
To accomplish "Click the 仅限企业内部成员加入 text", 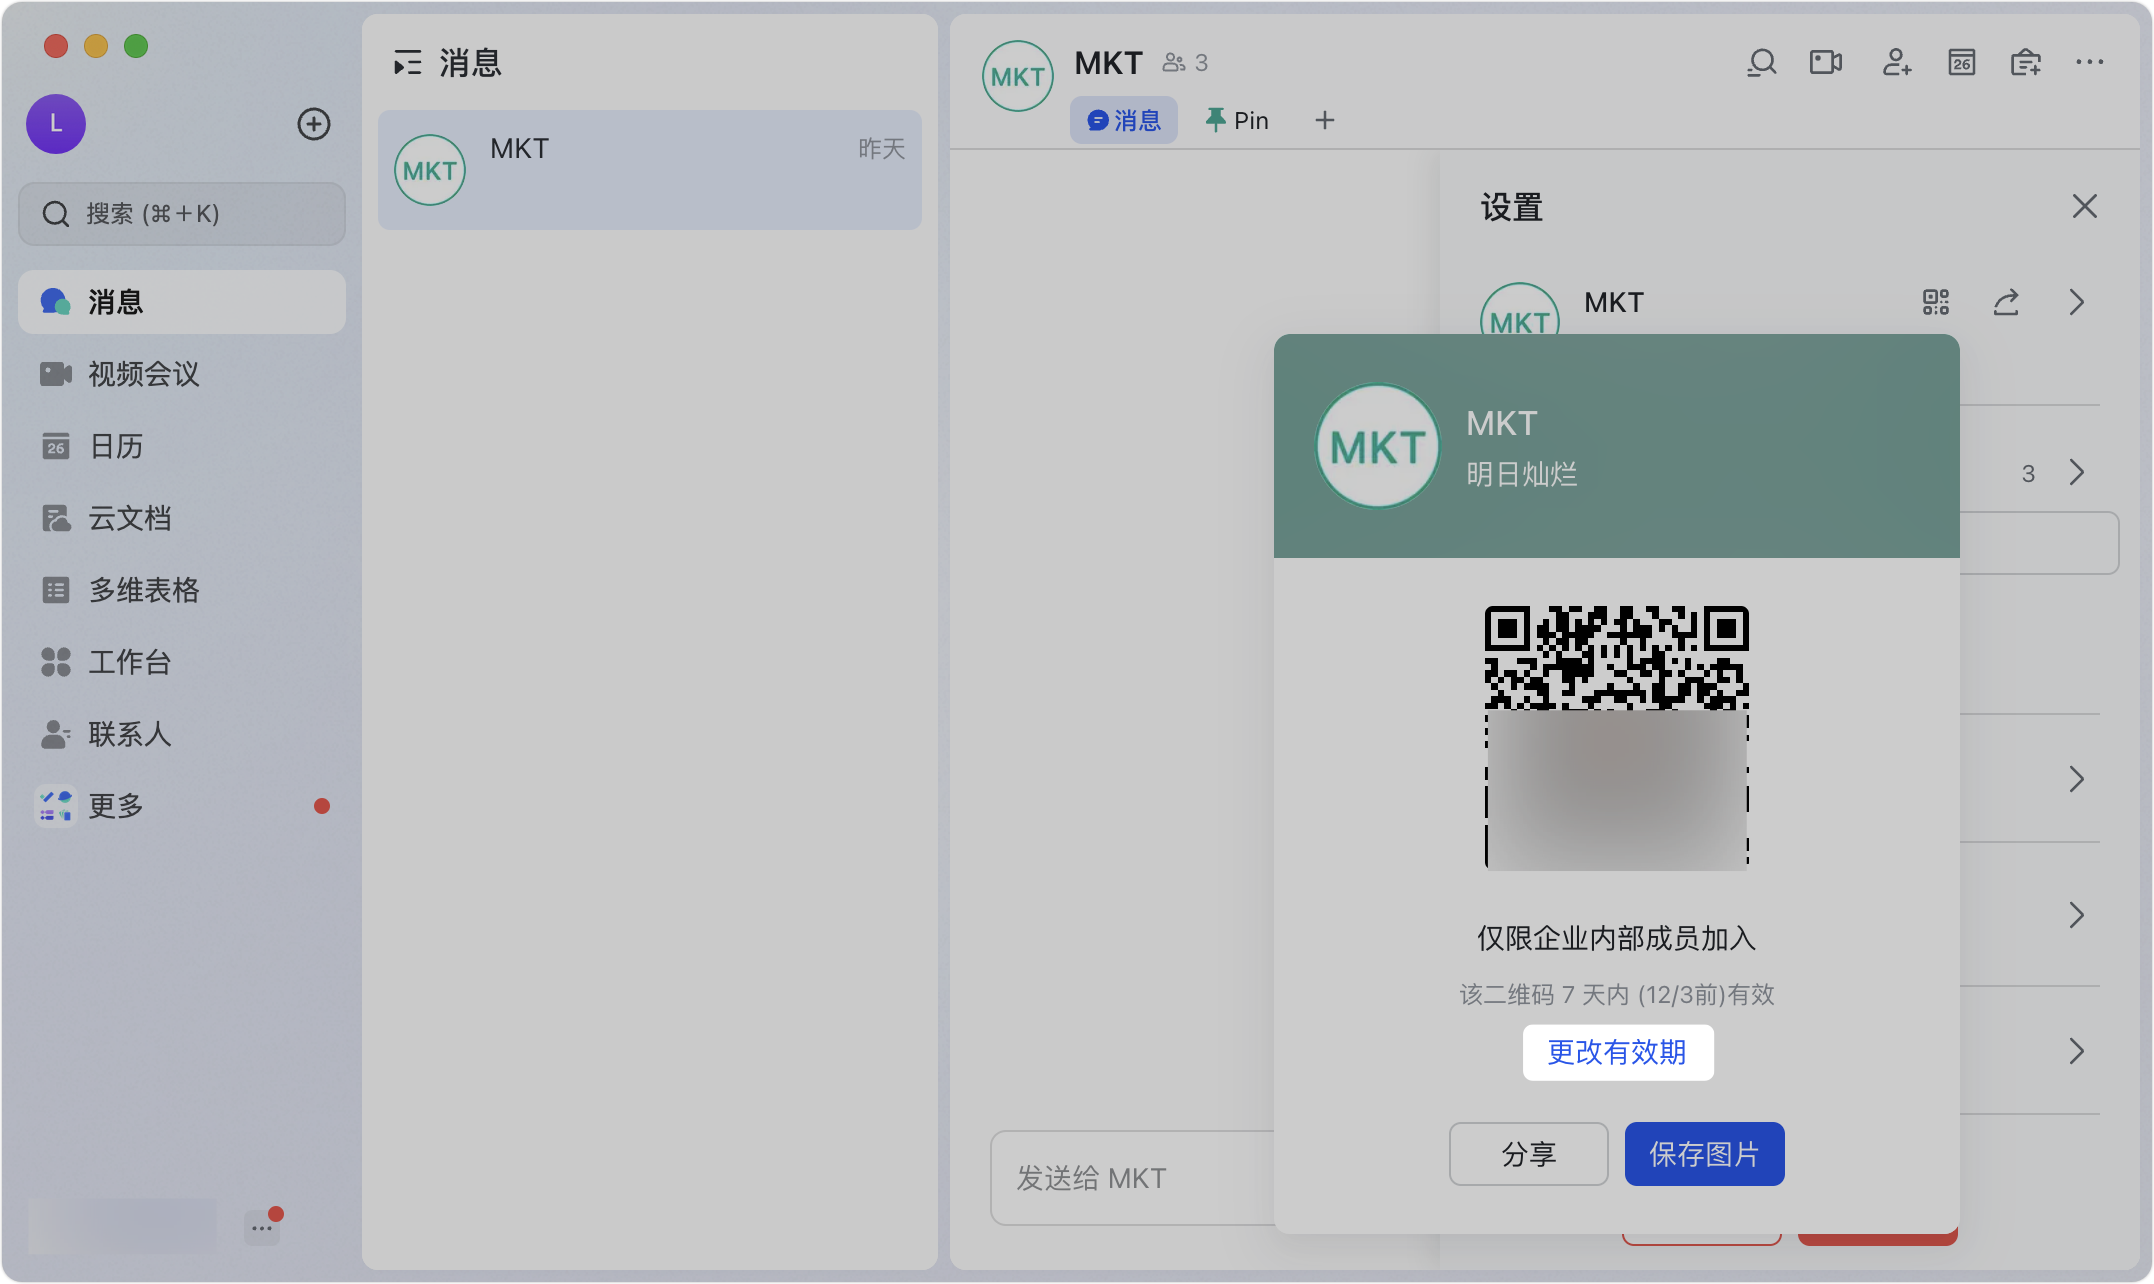I will [x=1617, y=938].
